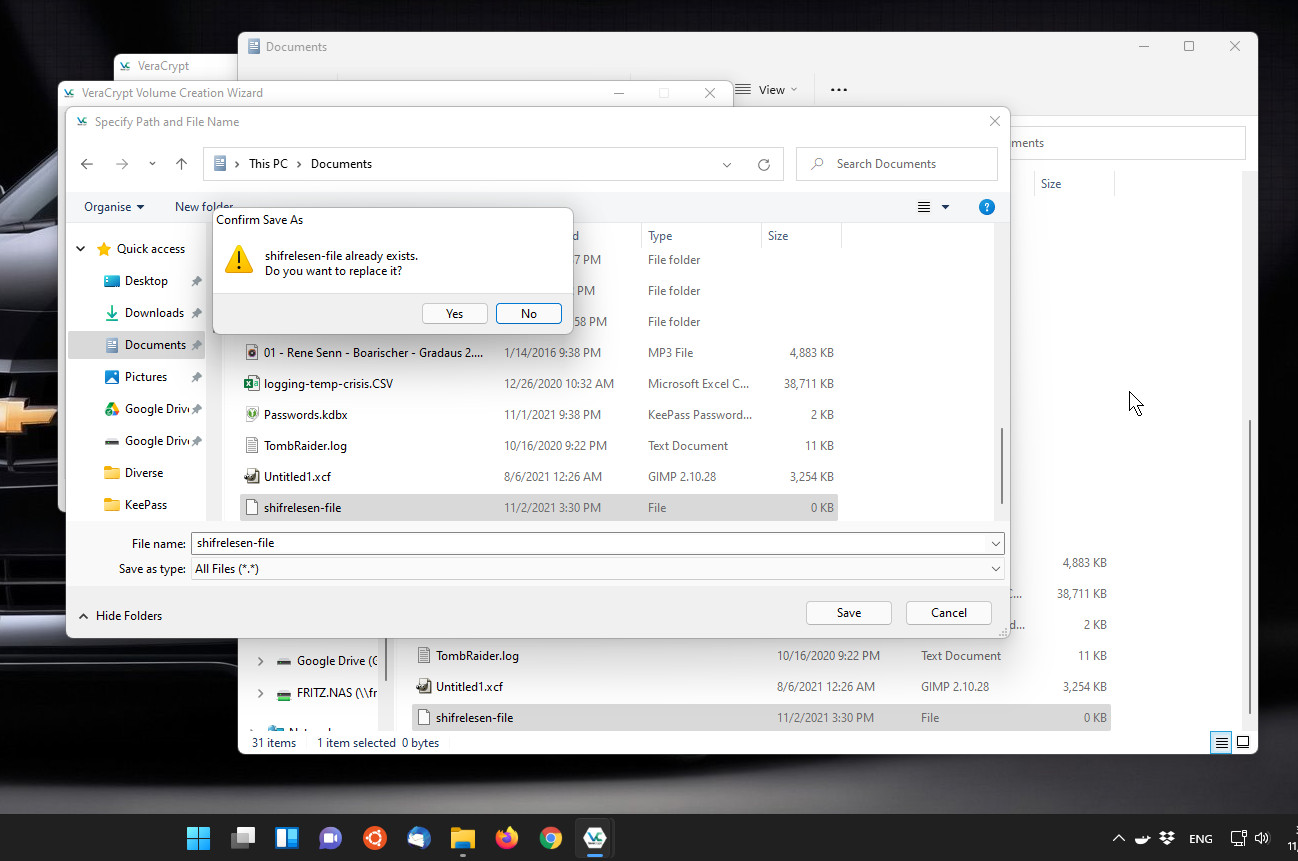This screenshot has width=1298, height=861.
Task: Open File Explorer from the taskbar
Action: [463, 838]
